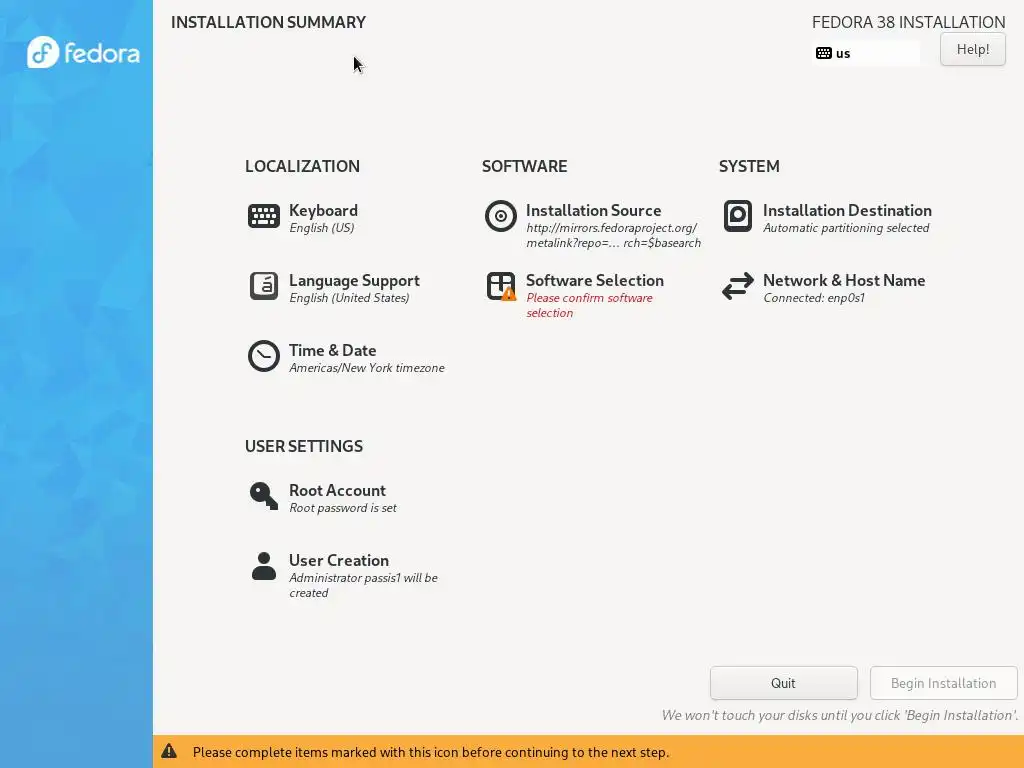Open User Creation settings
This screenshot has height=768, width=1024.
click(x=339, y=560)
